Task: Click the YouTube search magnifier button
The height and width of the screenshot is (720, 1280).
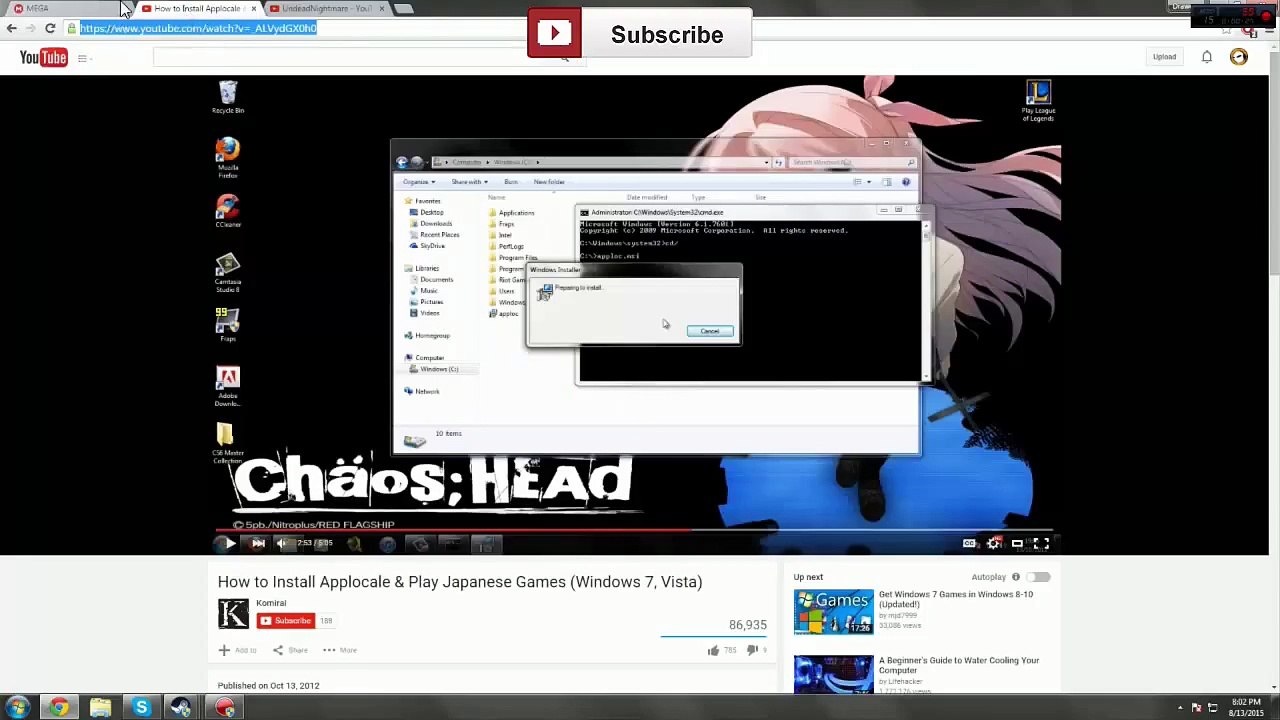Action: click(x=566, y=57)
